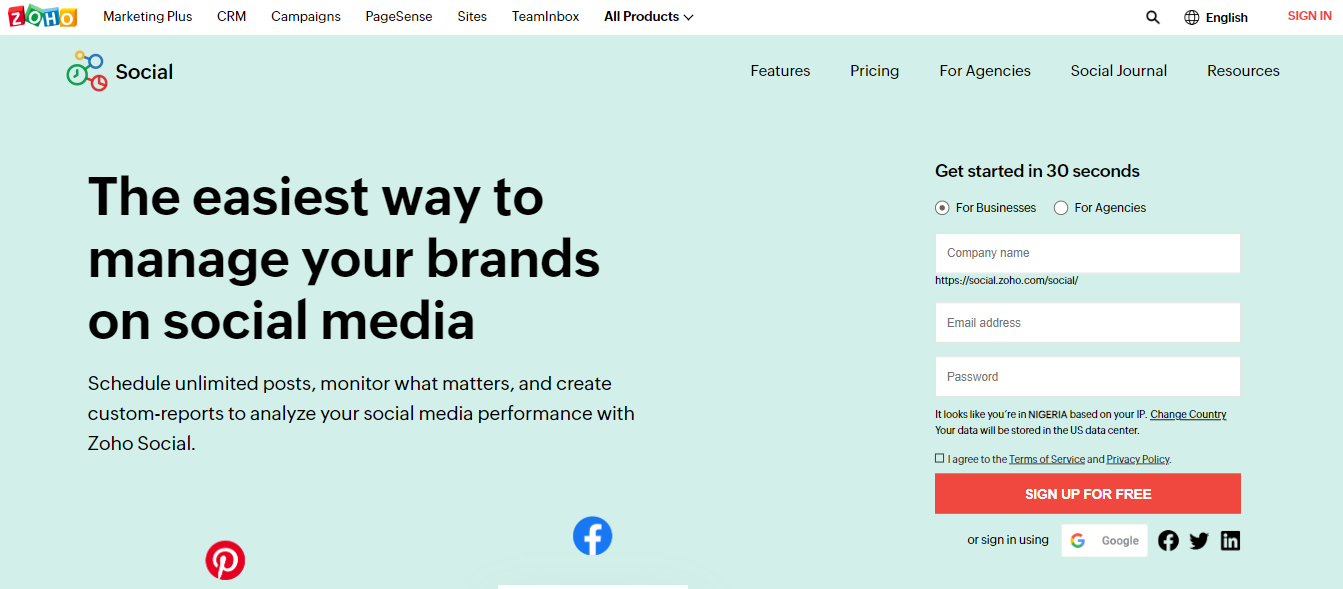Click SIGN UP FOR FREE
The height and width of the screenshot is (589, 1343).
(1087, 493)
